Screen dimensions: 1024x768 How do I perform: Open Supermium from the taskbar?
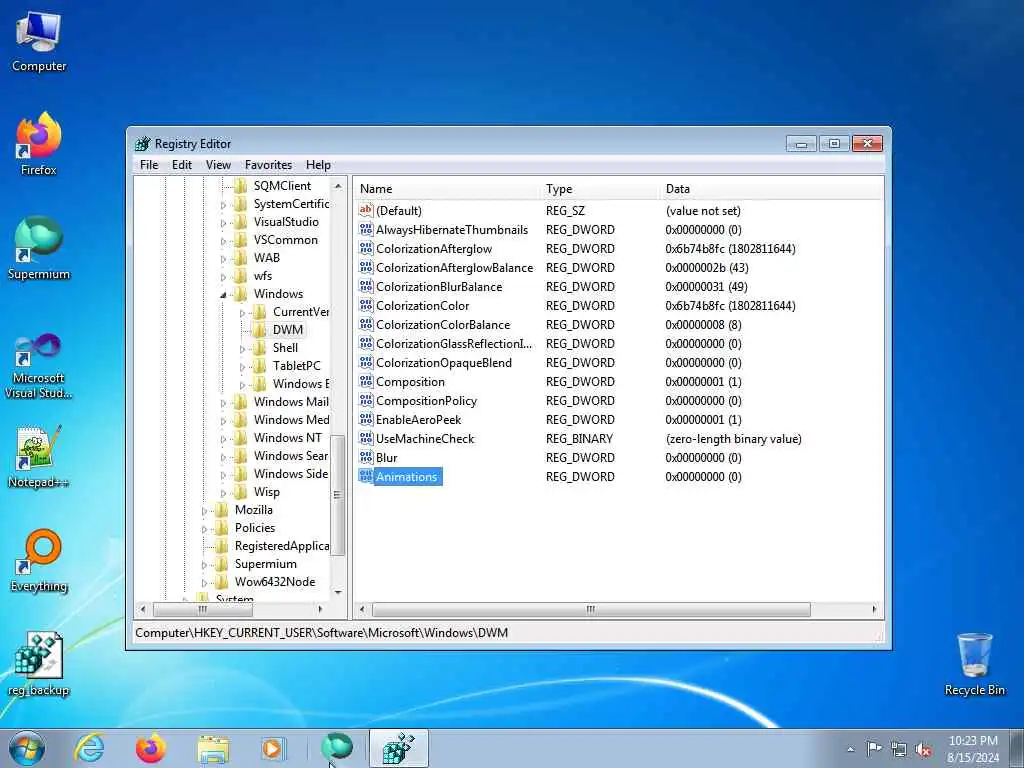337,747
